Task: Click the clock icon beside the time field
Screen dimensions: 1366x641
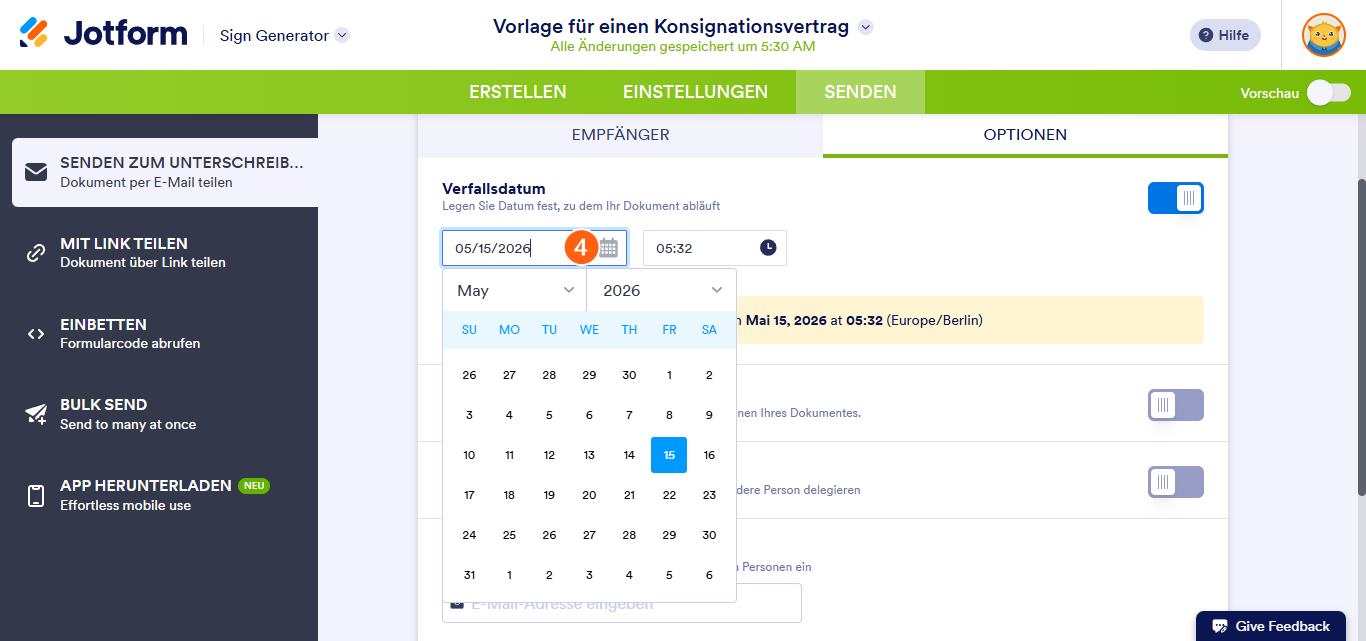Action: click(x=768, y=247)
